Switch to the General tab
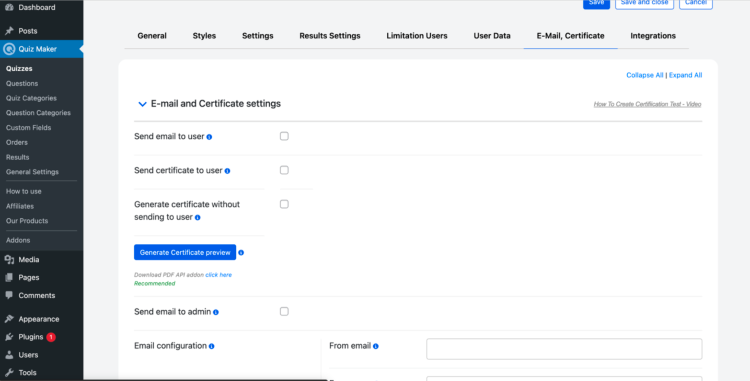This screenshot has height=381, width=750. [x=152, y=36]
